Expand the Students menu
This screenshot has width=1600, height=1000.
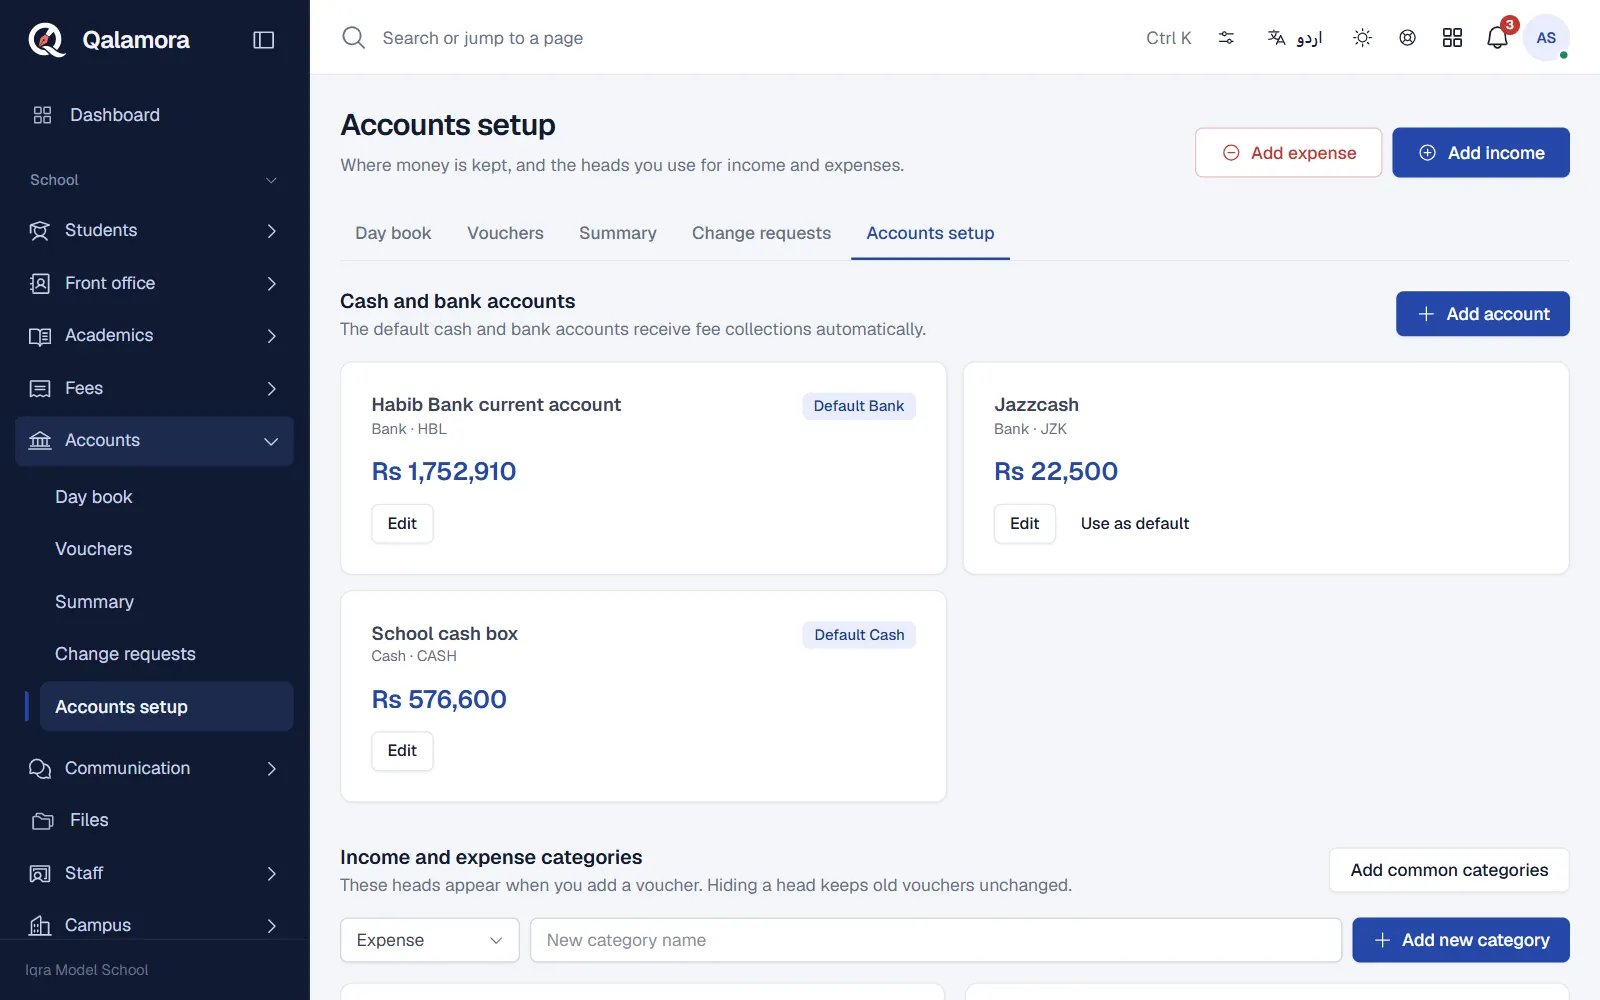click(x=155, y=231)
